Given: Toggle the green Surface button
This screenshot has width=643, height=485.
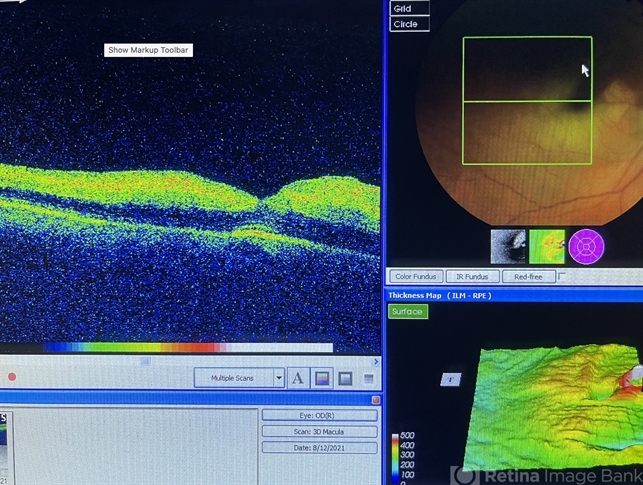Looking at the screenshot, I should pyautogui.click(x=407, y=312).
